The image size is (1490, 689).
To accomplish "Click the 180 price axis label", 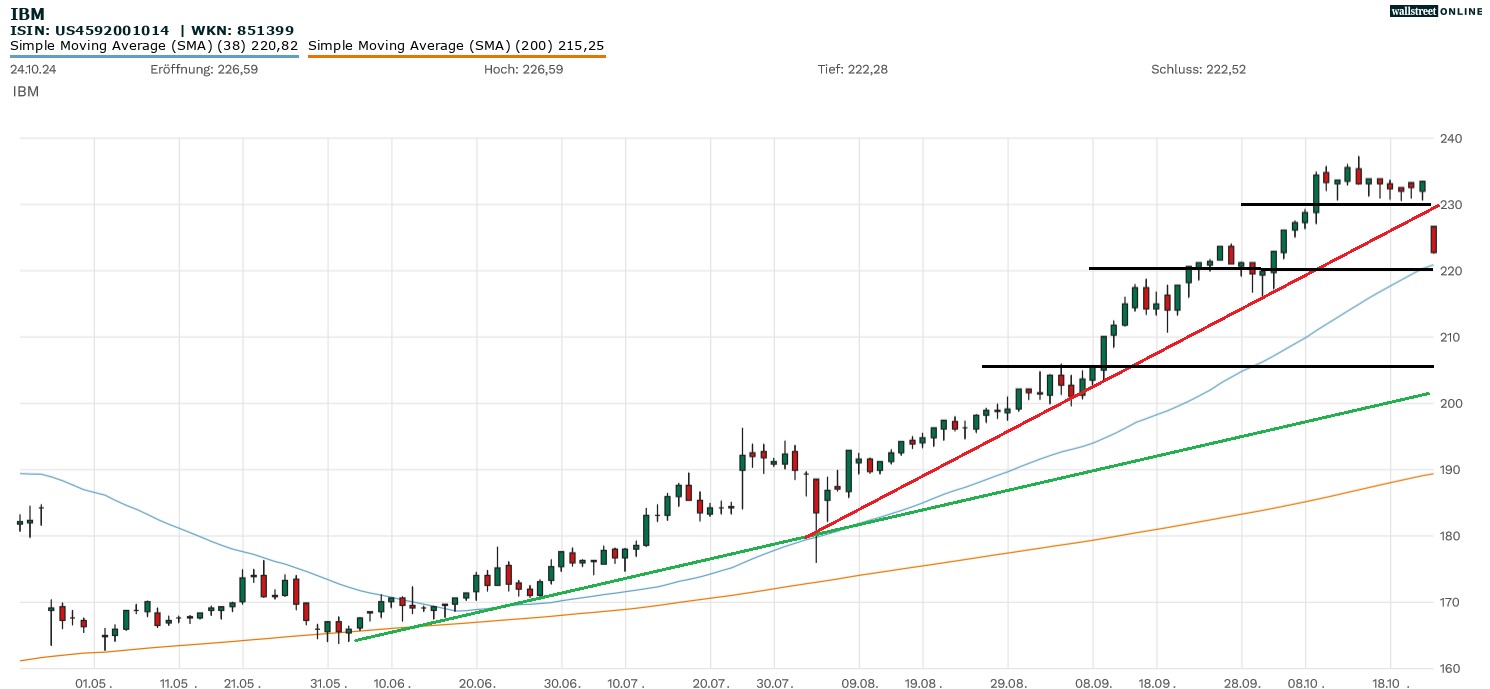I will pyautogui.click(x=1451, y=536).
